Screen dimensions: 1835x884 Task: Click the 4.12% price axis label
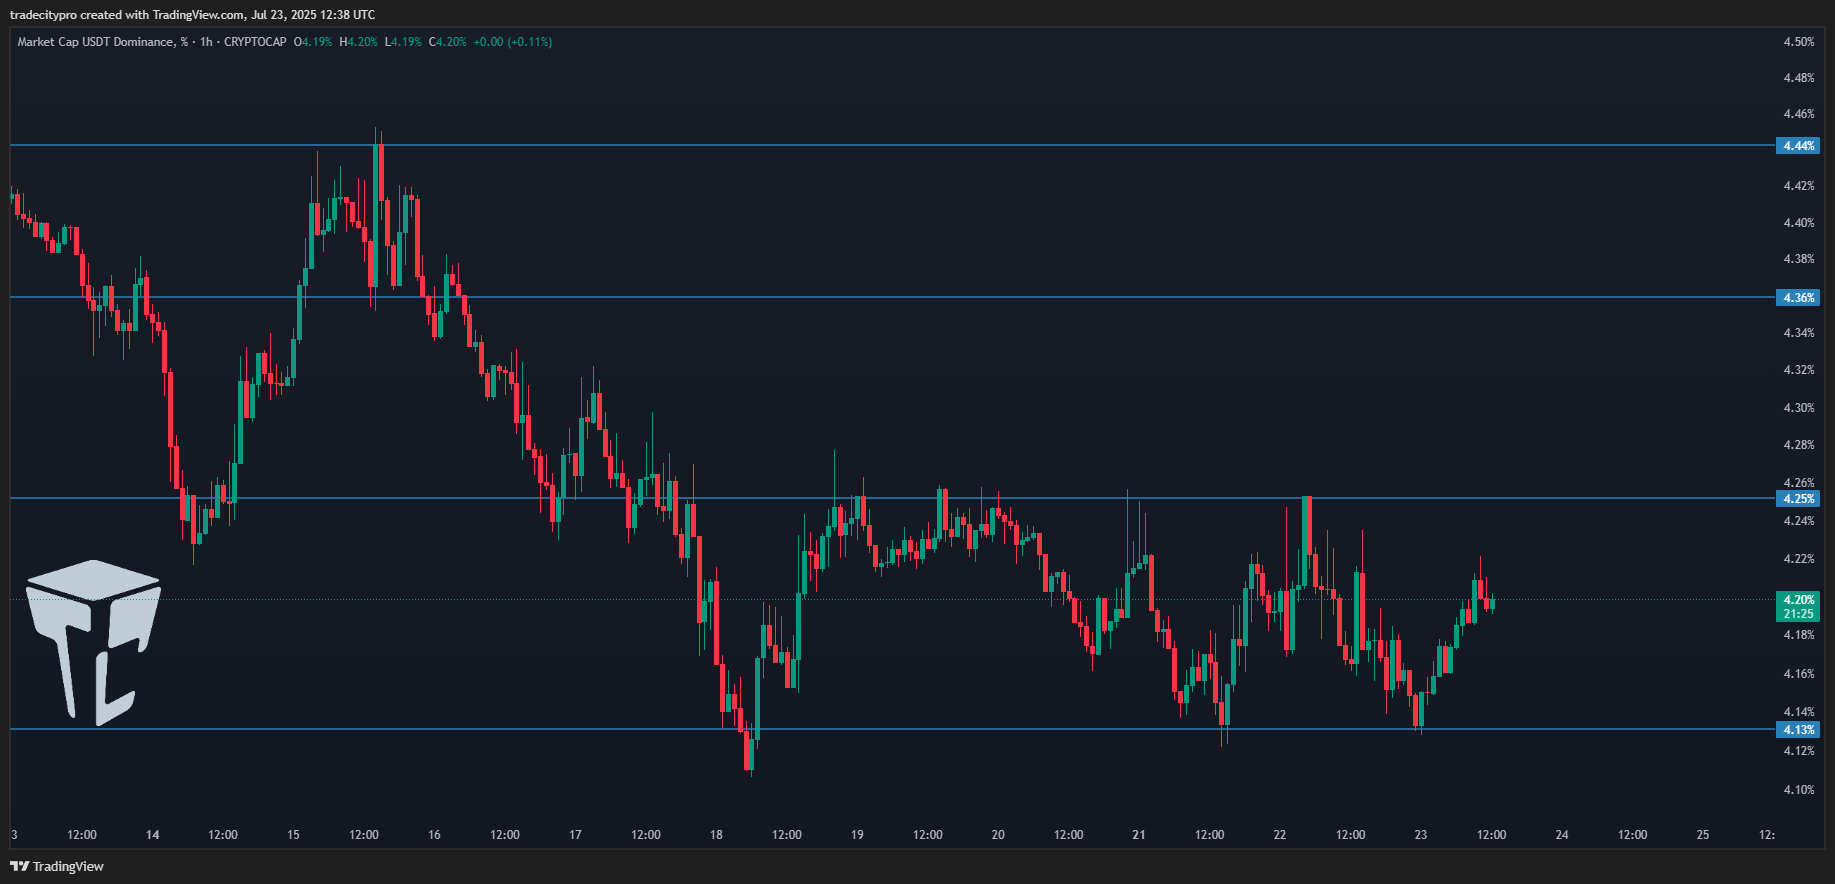pos(1799,751)
